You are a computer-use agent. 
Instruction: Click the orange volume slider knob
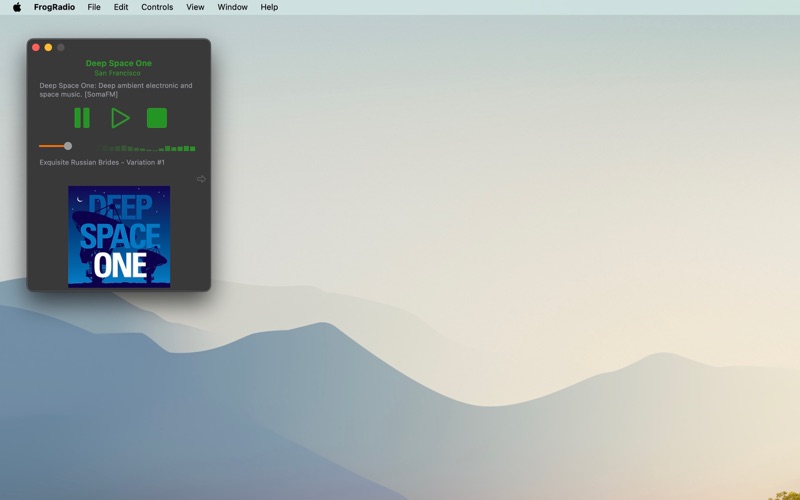[68, 146]
